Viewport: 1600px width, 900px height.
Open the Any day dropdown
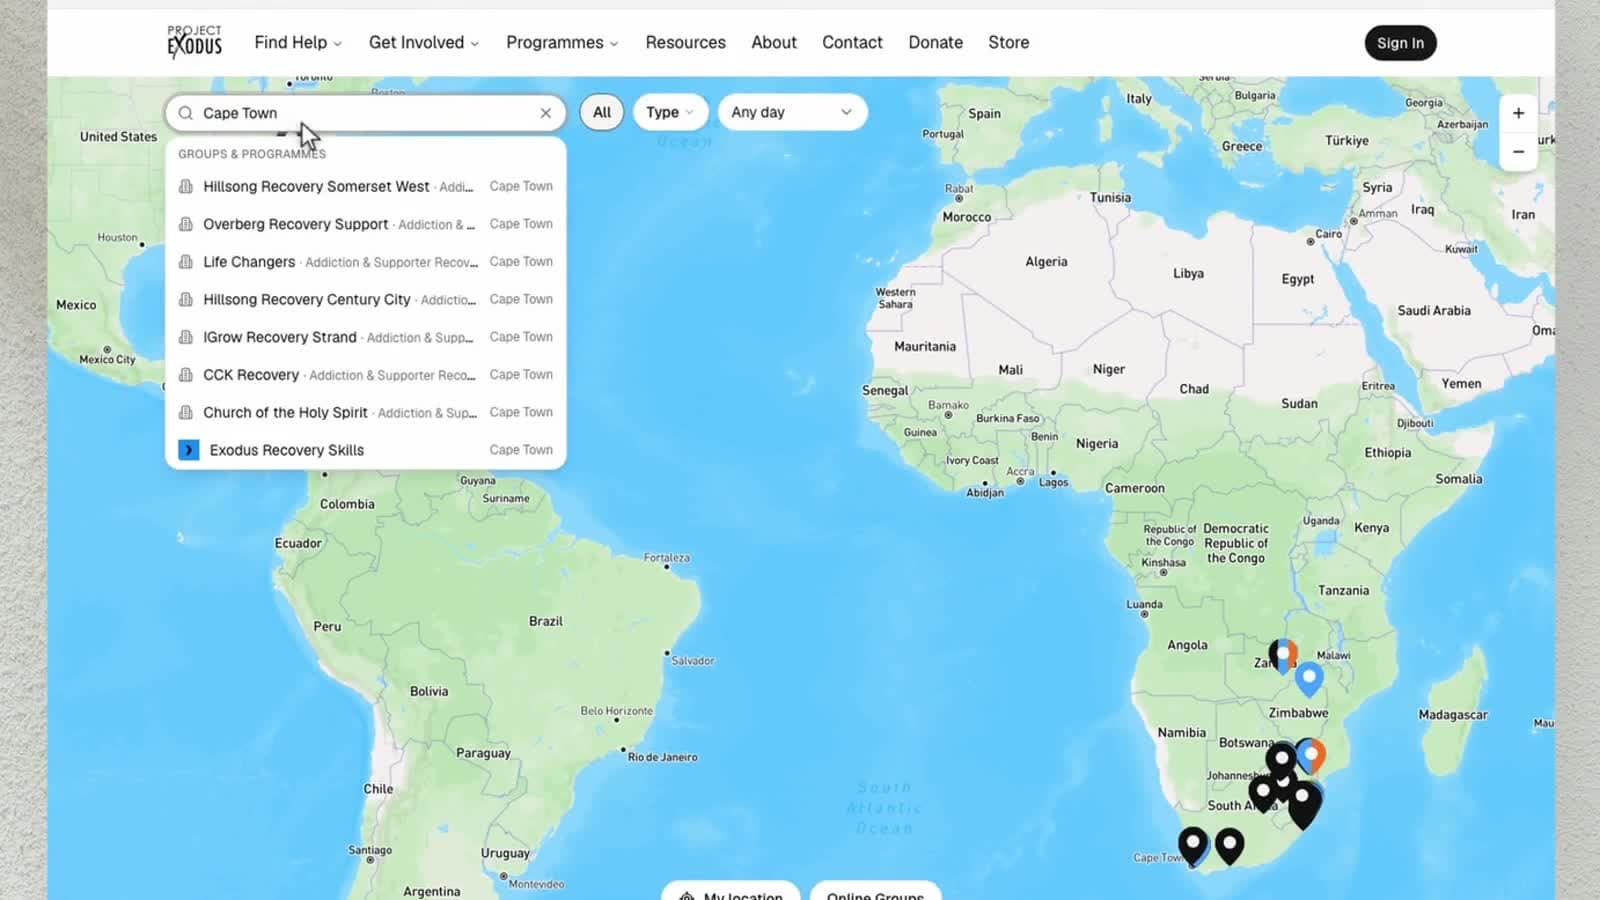tap(792, 112)
